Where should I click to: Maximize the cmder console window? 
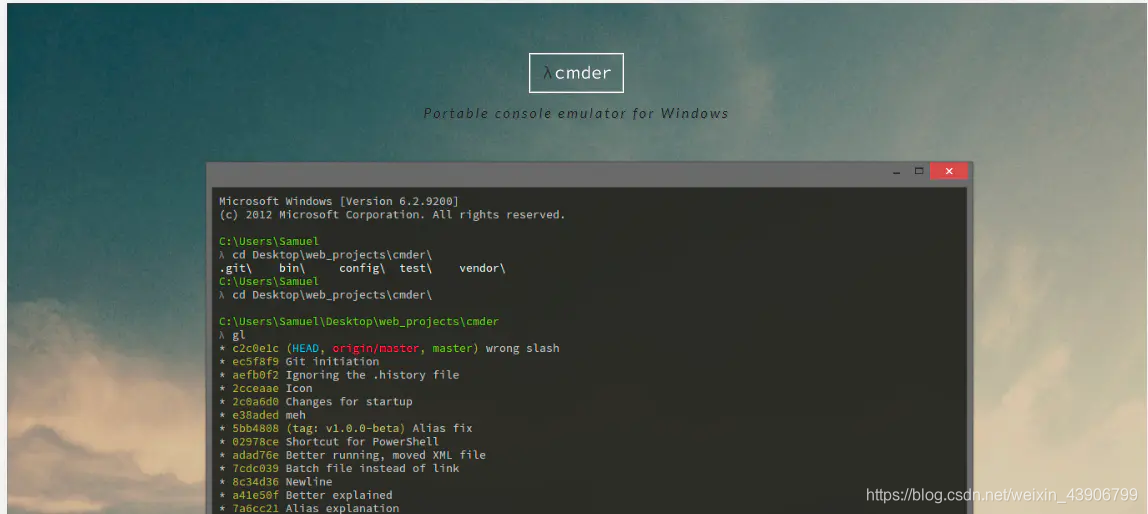coord(919,171)
